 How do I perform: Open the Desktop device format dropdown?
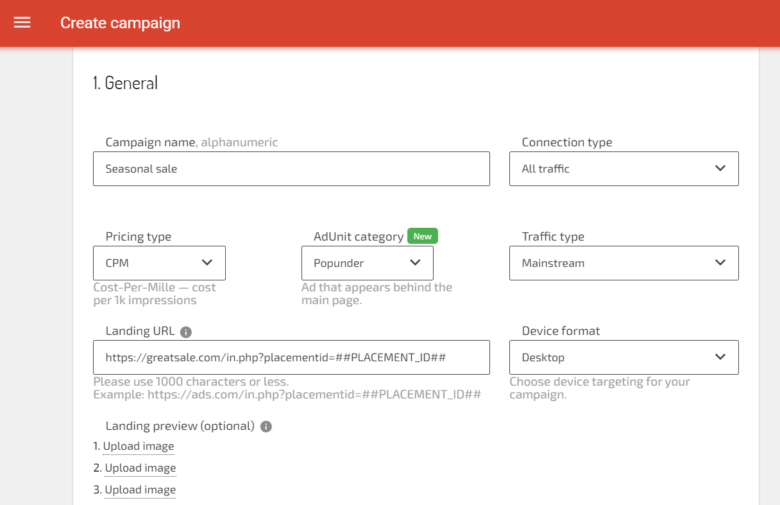tap(624, 357)
